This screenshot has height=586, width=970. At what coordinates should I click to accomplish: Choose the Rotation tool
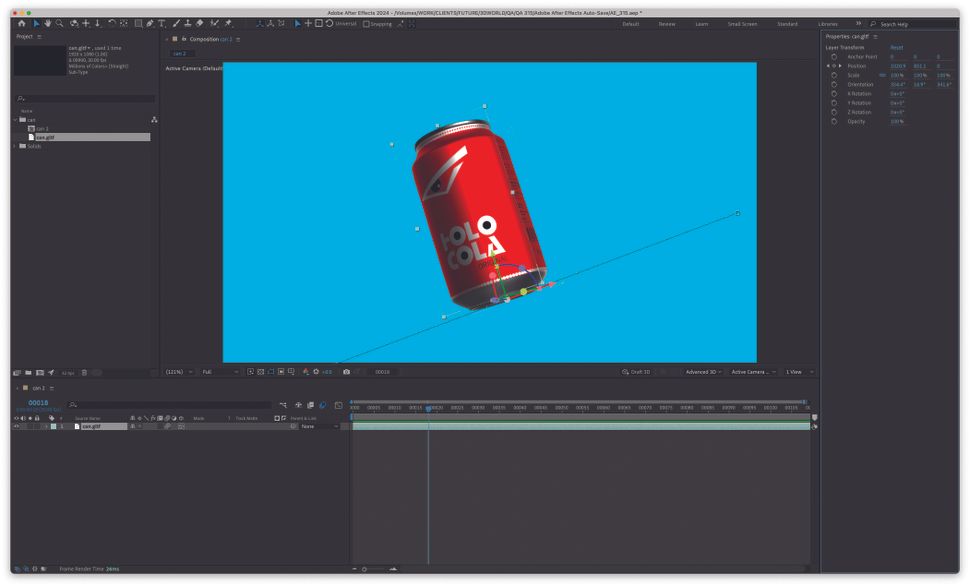coord(111,23)
